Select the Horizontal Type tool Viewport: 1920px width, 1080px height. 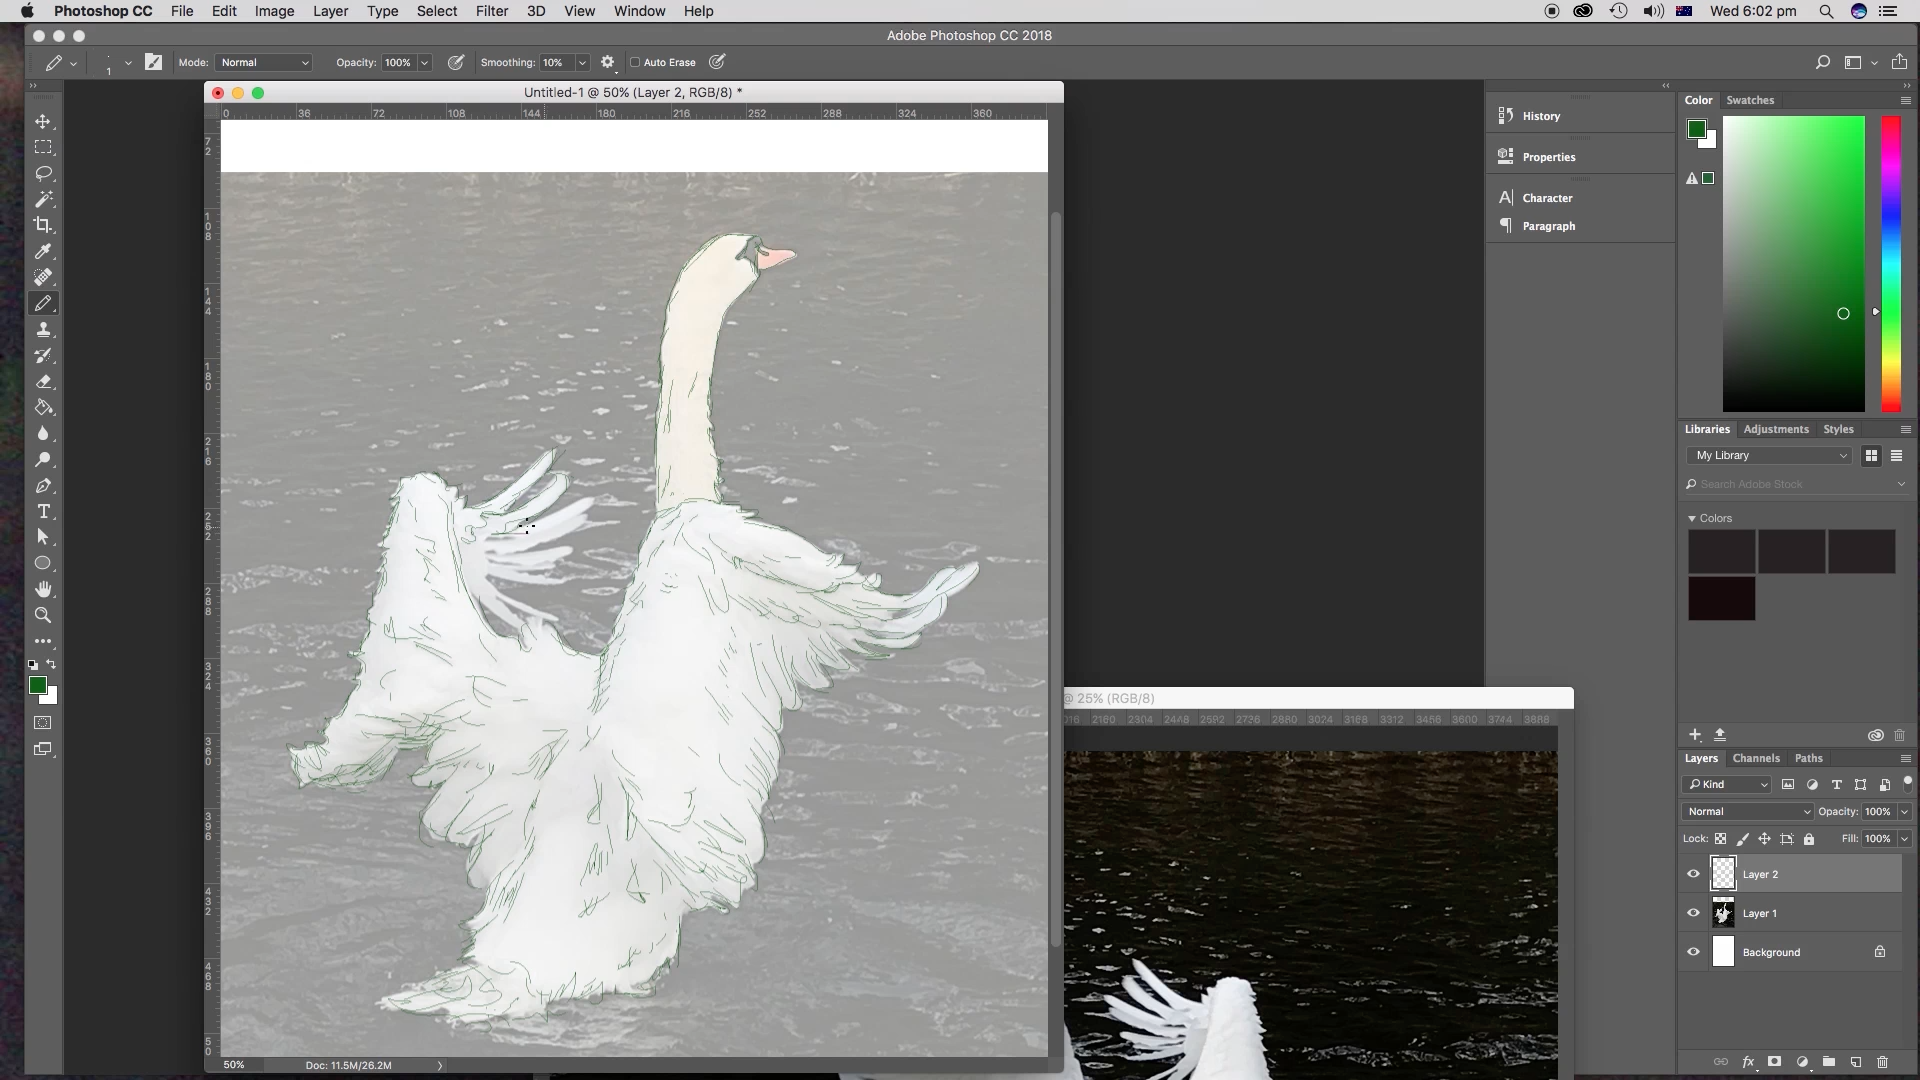43,511
